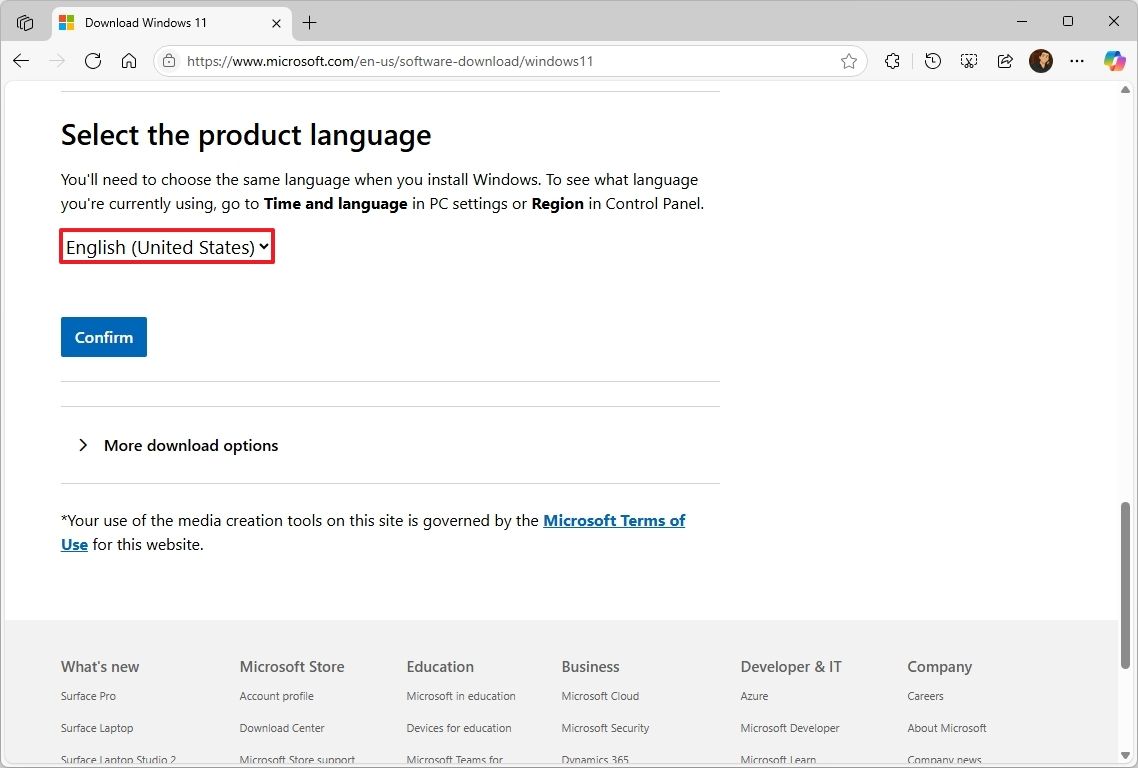View site security information via the lock

click(170, 61)
